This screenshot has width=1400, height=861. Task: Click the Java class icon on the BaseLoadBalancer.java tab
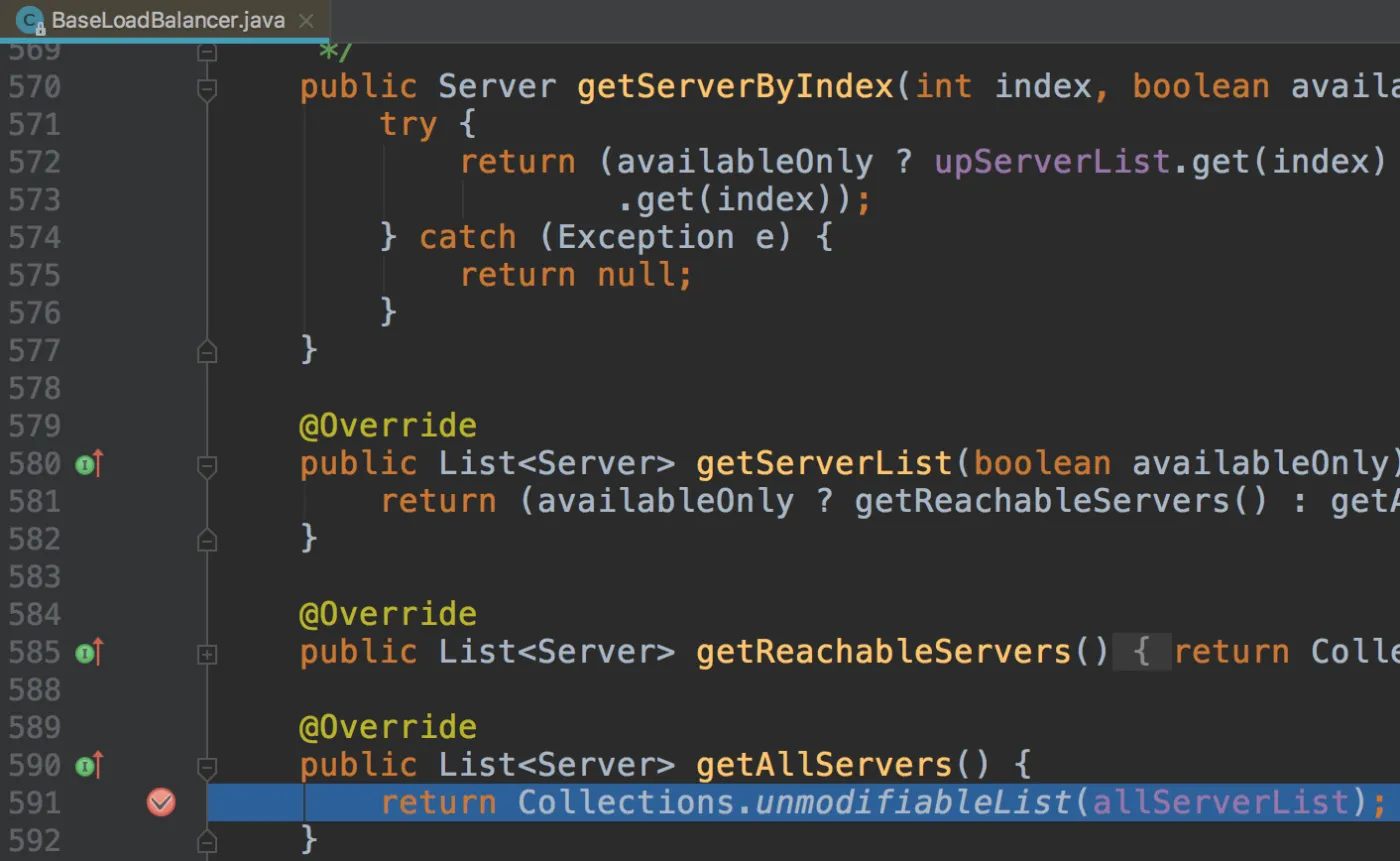[31, 20]
